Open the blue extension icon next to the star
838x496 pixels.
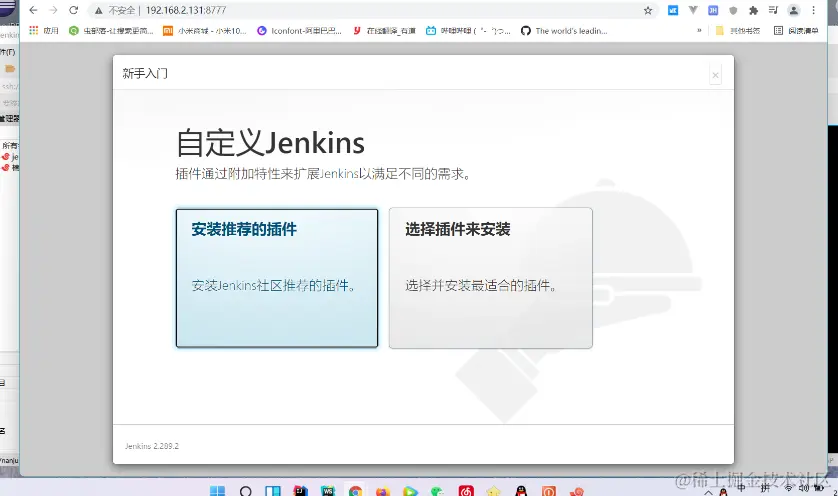click(x=673, y=10)
